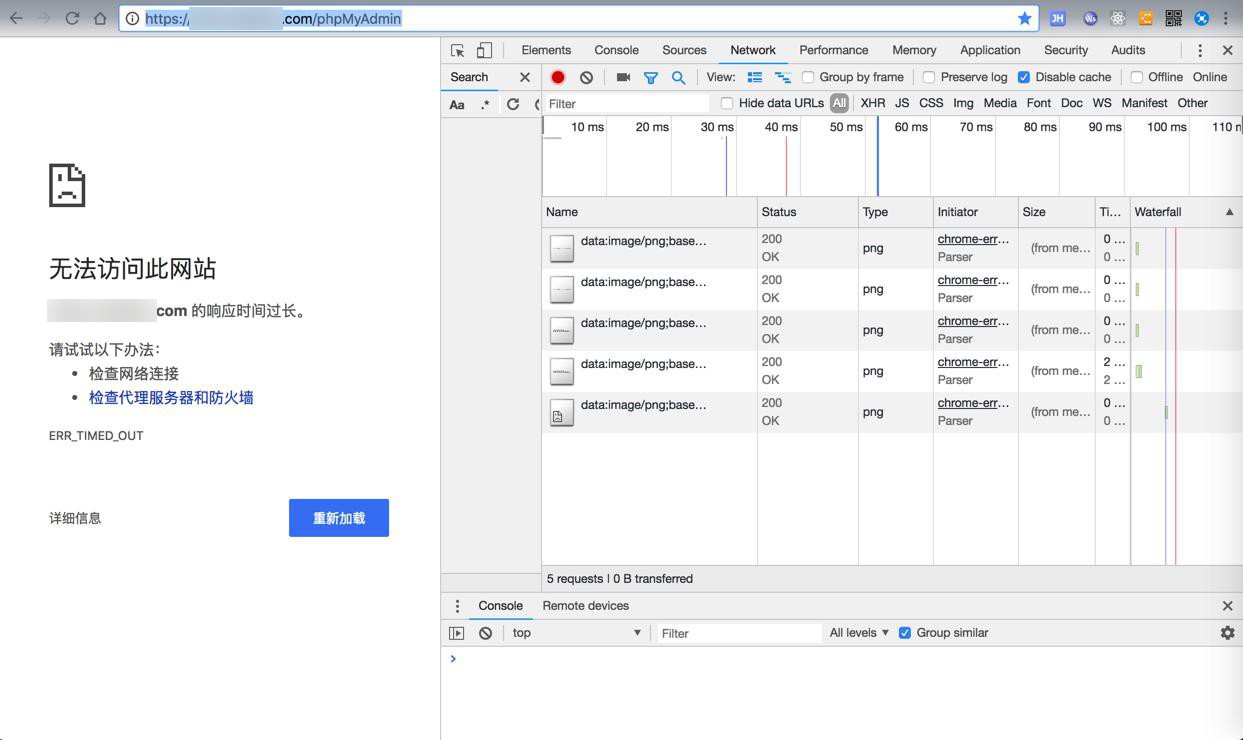Enable Group by frame checkbox
The width and height of the screenshot is (1243, 740).
808,77
